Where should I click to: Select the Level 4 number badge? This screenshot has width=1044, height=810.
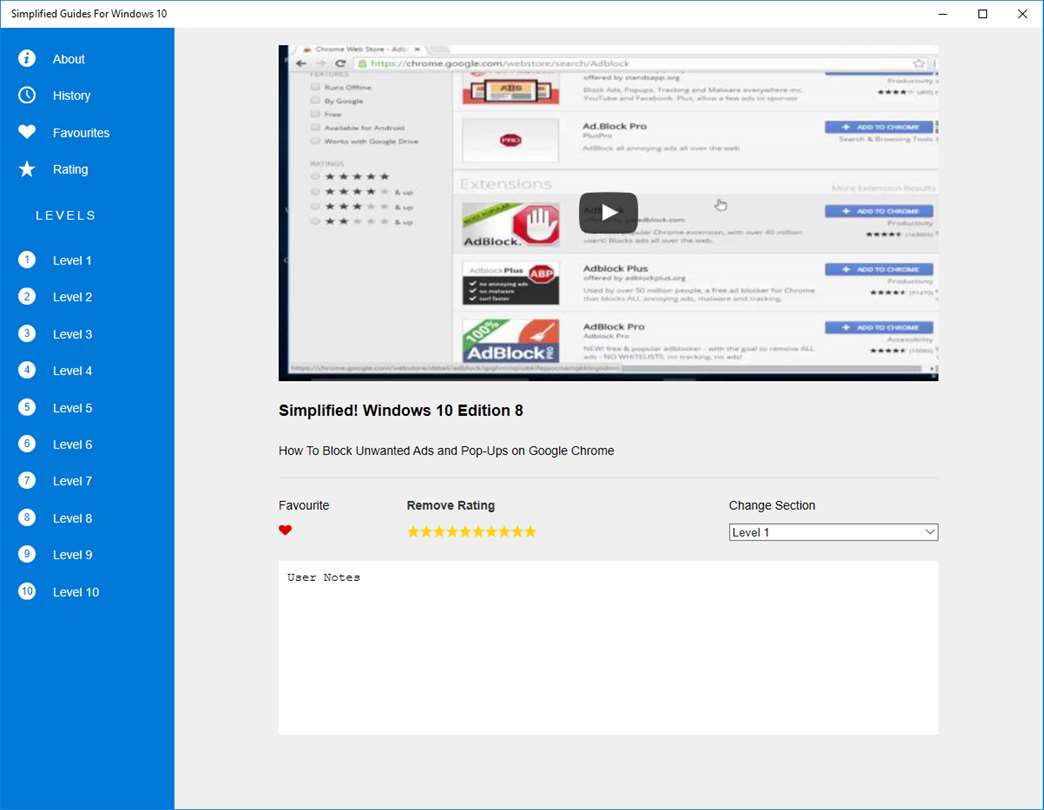[x=27, y=370]
